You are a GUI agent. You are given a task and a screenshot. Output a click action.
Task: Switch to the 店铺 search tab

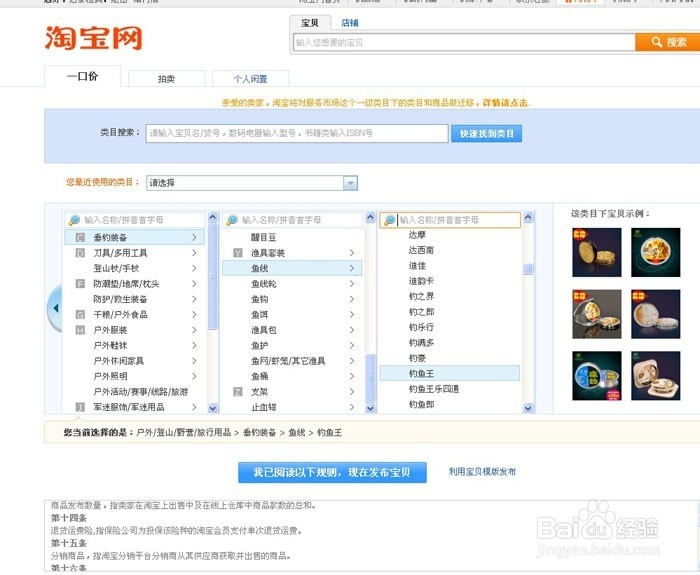tap(350, 23)
